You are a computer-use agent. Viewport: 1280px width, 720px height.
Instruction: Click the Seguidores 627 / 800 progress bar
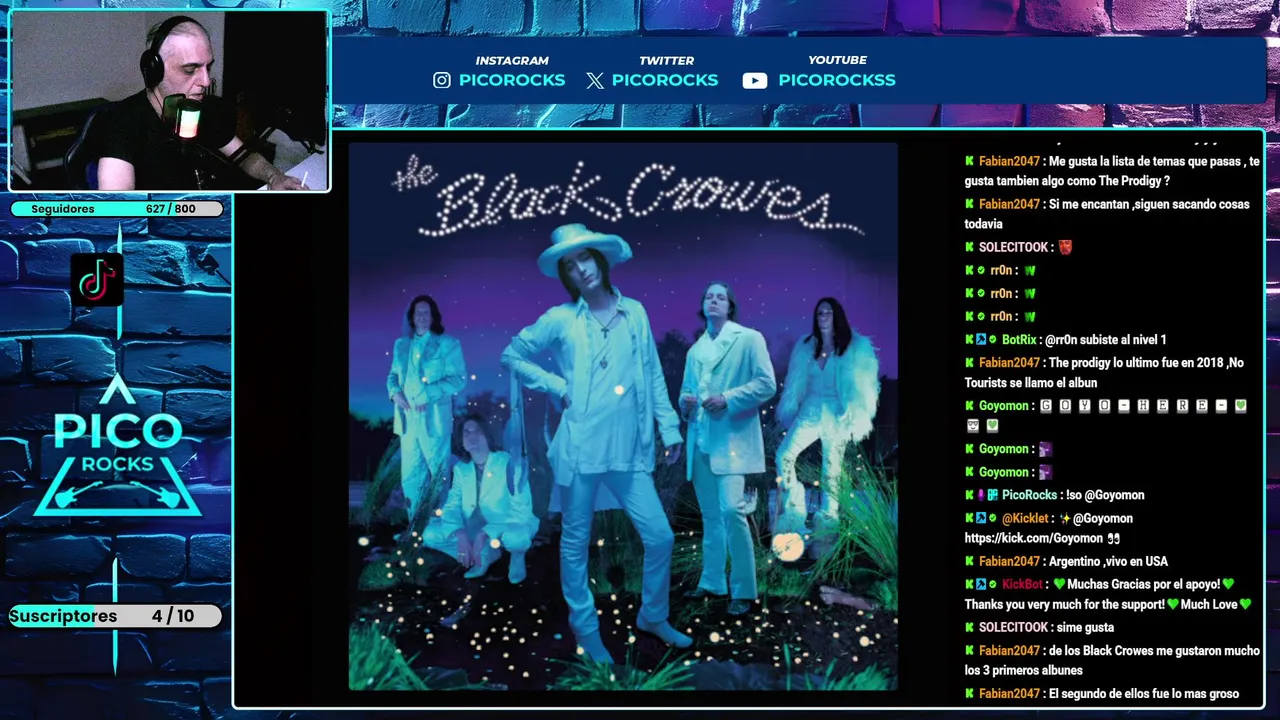click(x=117, y=209)
